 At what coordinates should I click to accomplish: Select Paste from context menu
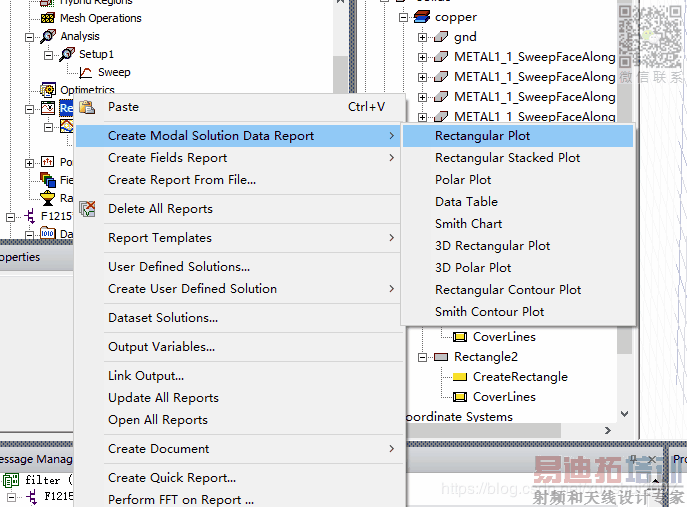[239, 107]
